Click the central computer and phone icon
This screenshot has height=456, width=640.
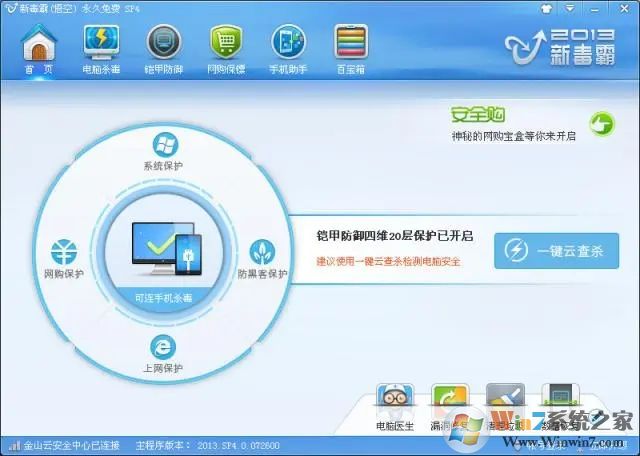click(167, 248)
